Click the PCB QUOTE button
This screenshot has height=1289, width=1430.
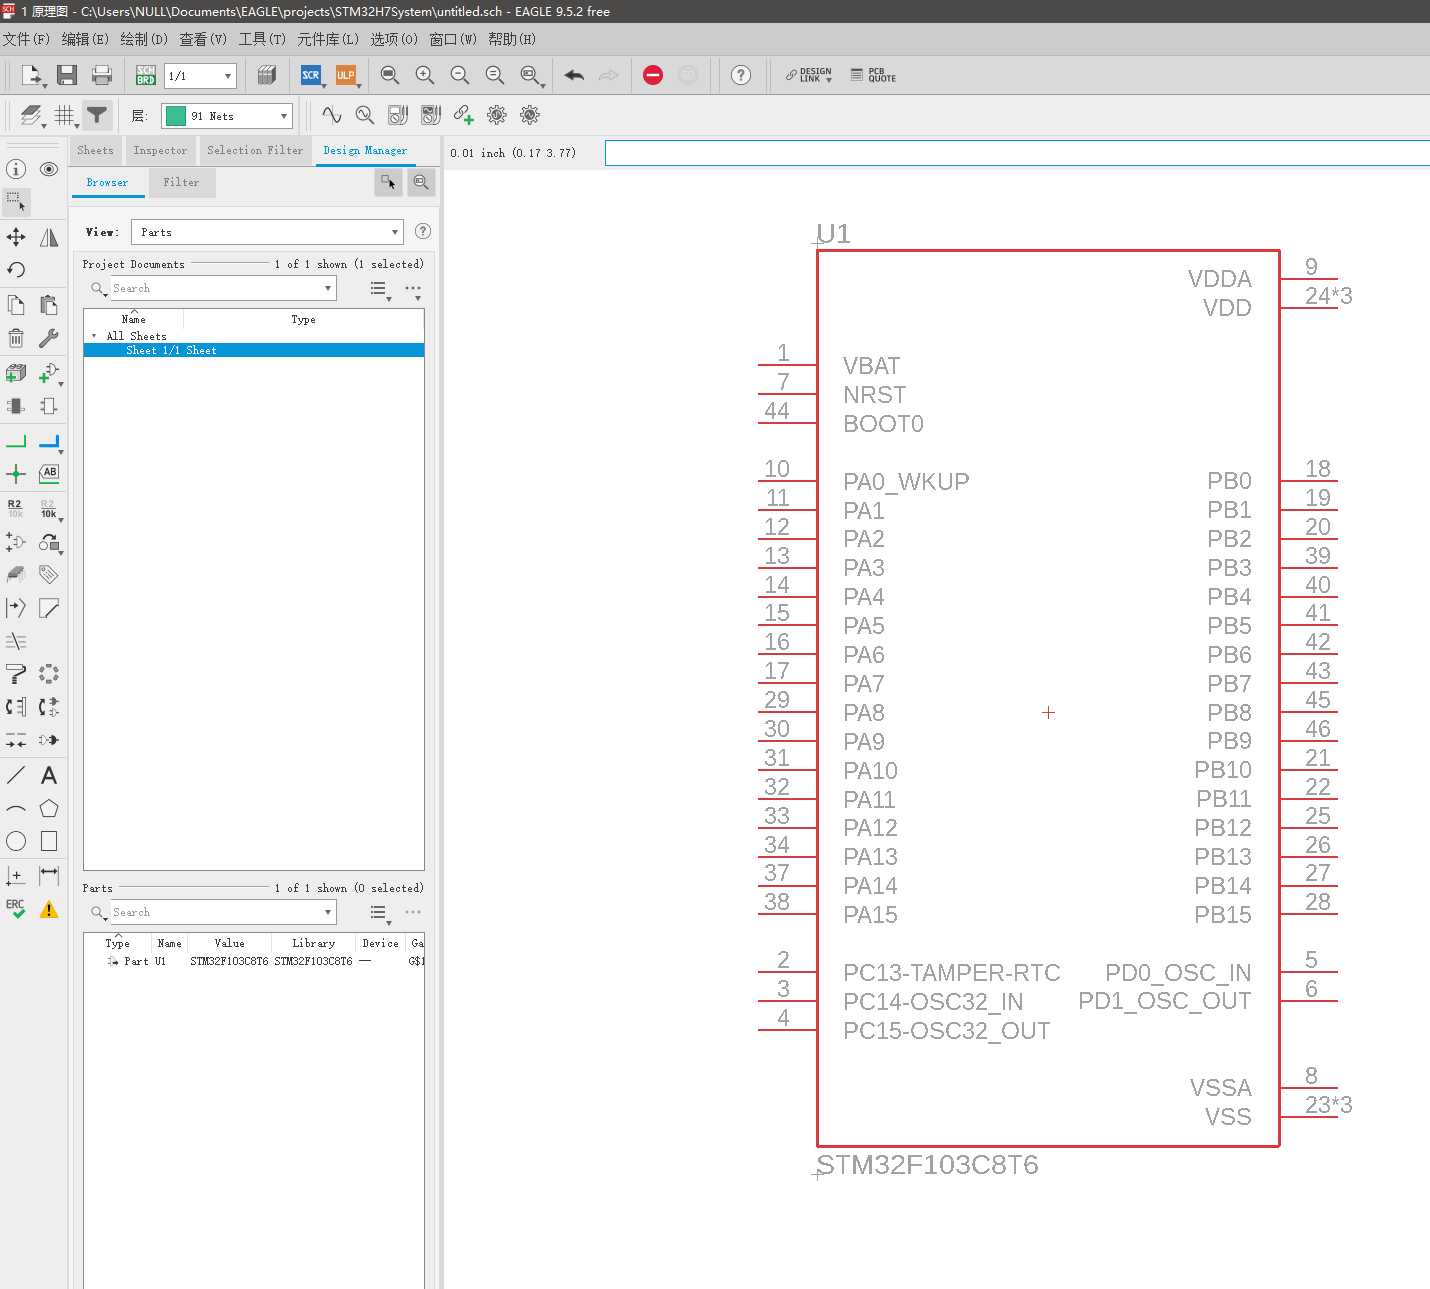873,75
